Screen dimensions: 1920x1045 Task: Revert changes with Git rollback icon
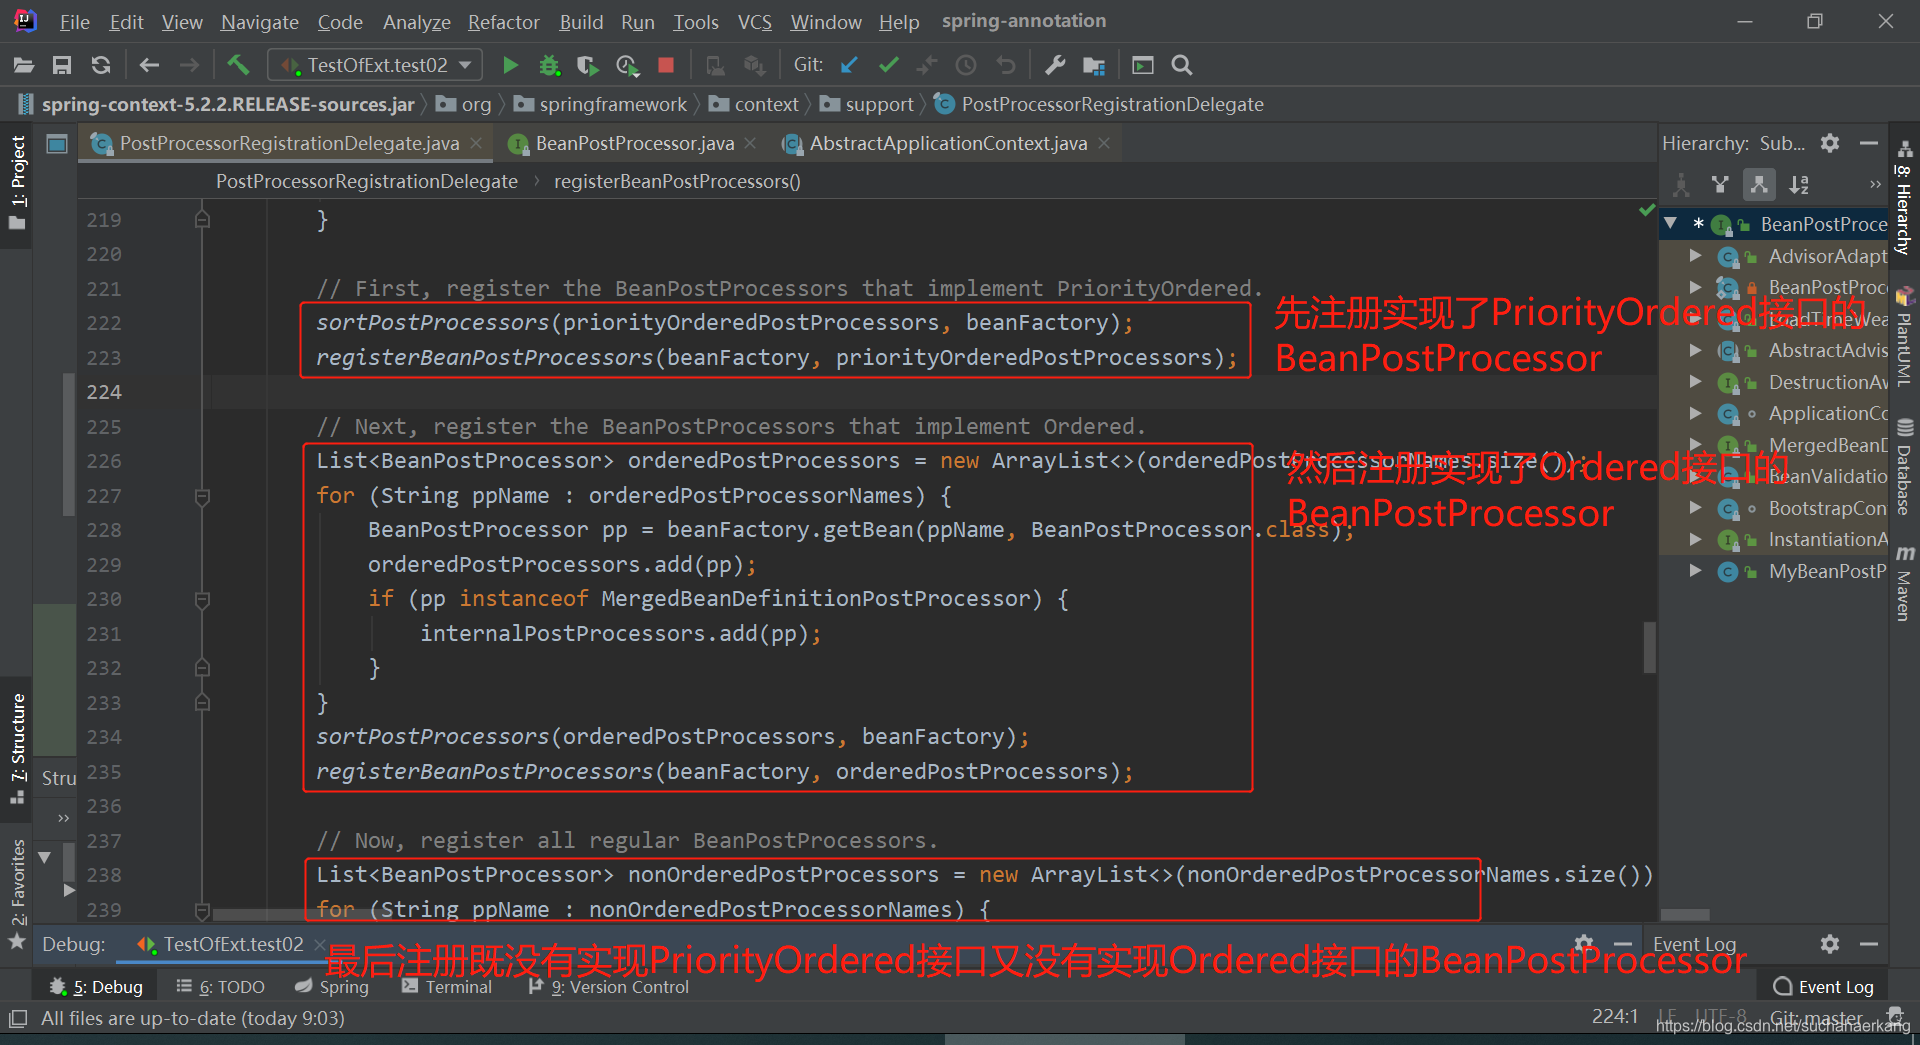(x=1006, y=65)
